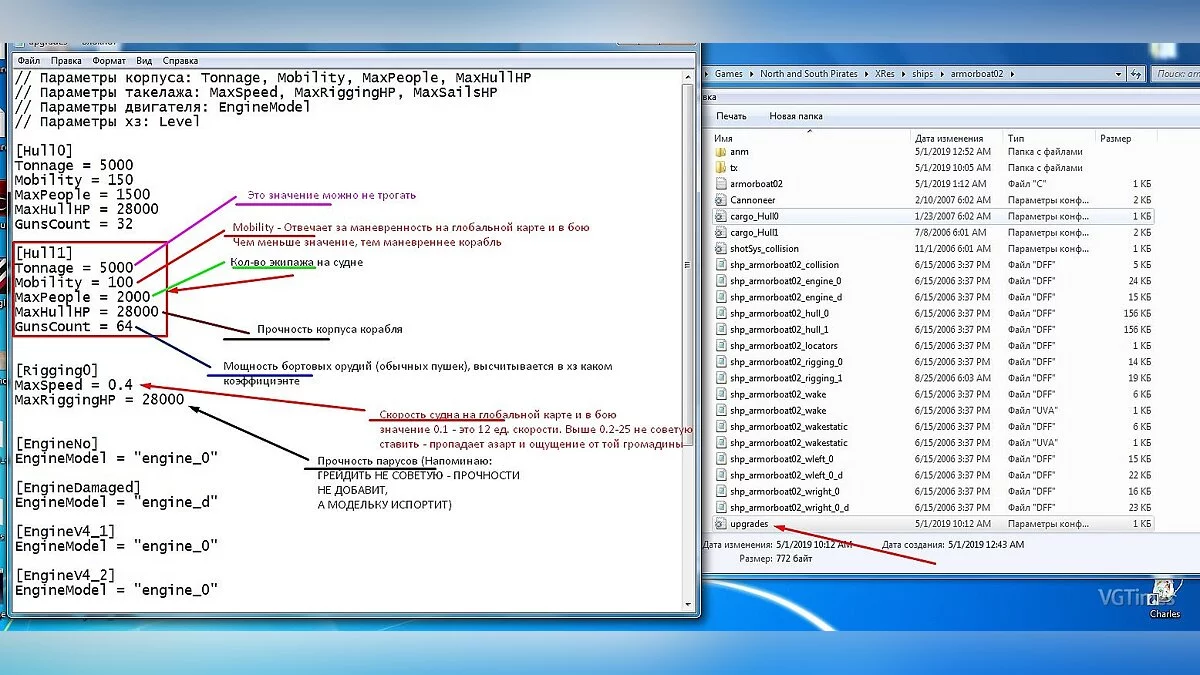The width and height of the screenshot is (1200, 675).
Task: Click the tx folder icon in Explorer
Action: [x=720, y=168]
